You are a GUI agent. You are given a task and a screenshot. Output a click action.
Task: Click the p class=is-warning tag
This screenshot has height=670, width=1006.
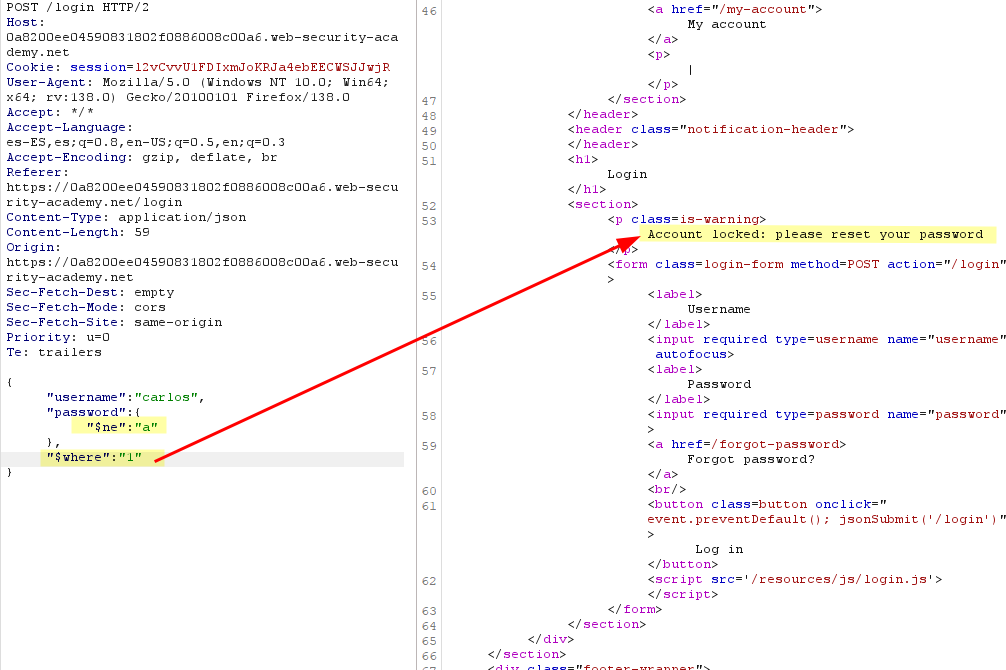tap(686, 219)
